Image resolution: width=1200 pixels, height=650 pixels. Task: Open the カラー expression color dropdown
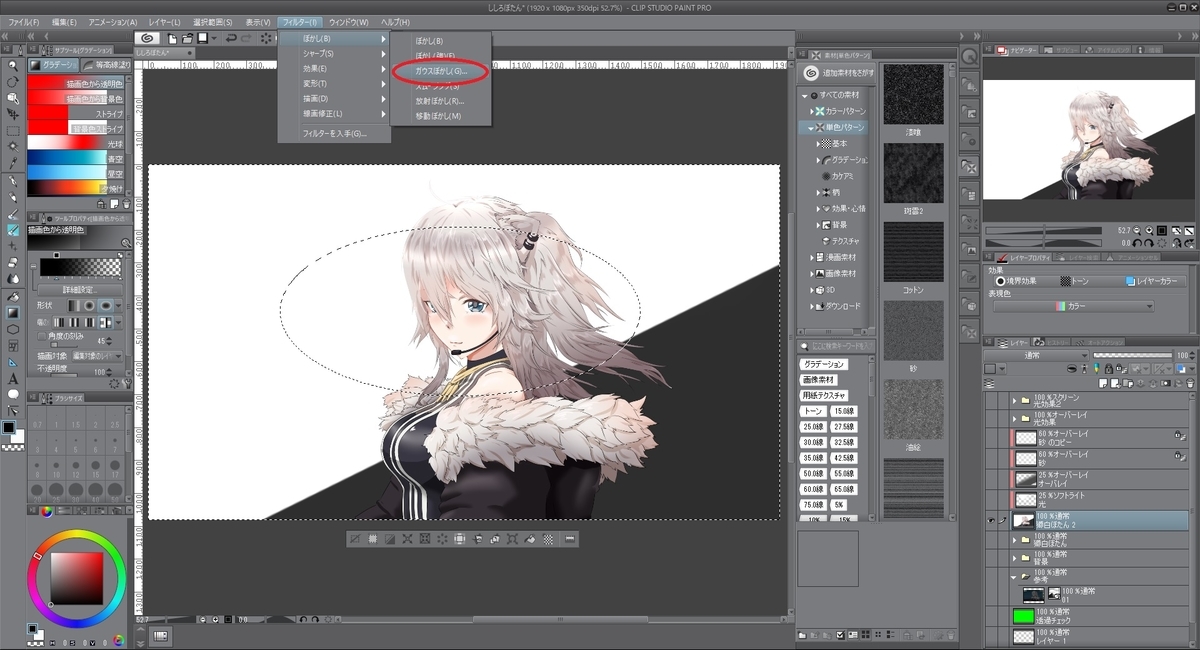coord(1074,306)
